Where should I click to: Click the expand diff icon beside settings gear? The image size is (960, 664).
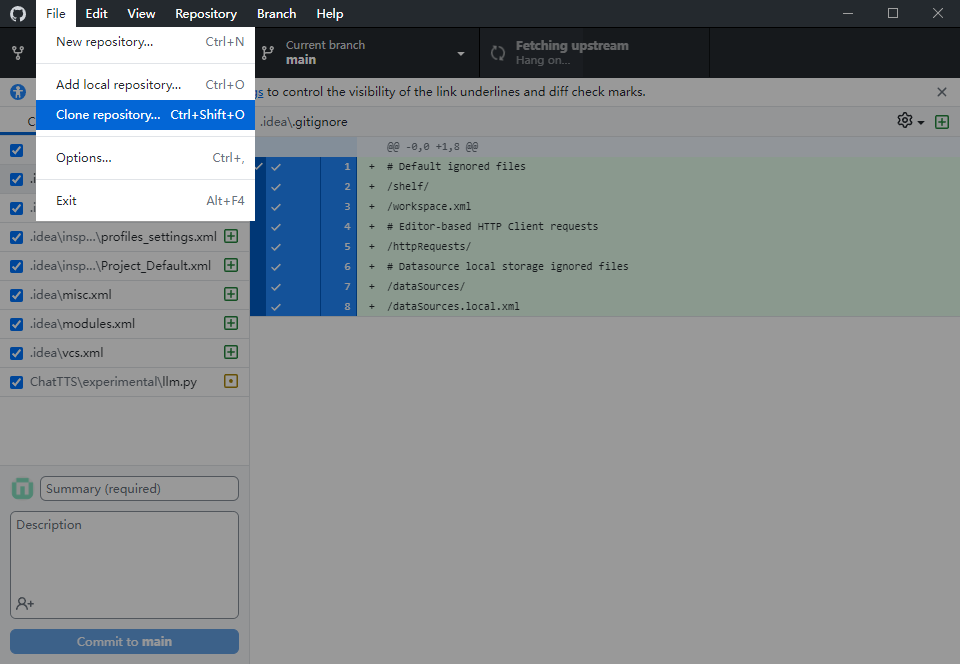click(x=941, y=121)
